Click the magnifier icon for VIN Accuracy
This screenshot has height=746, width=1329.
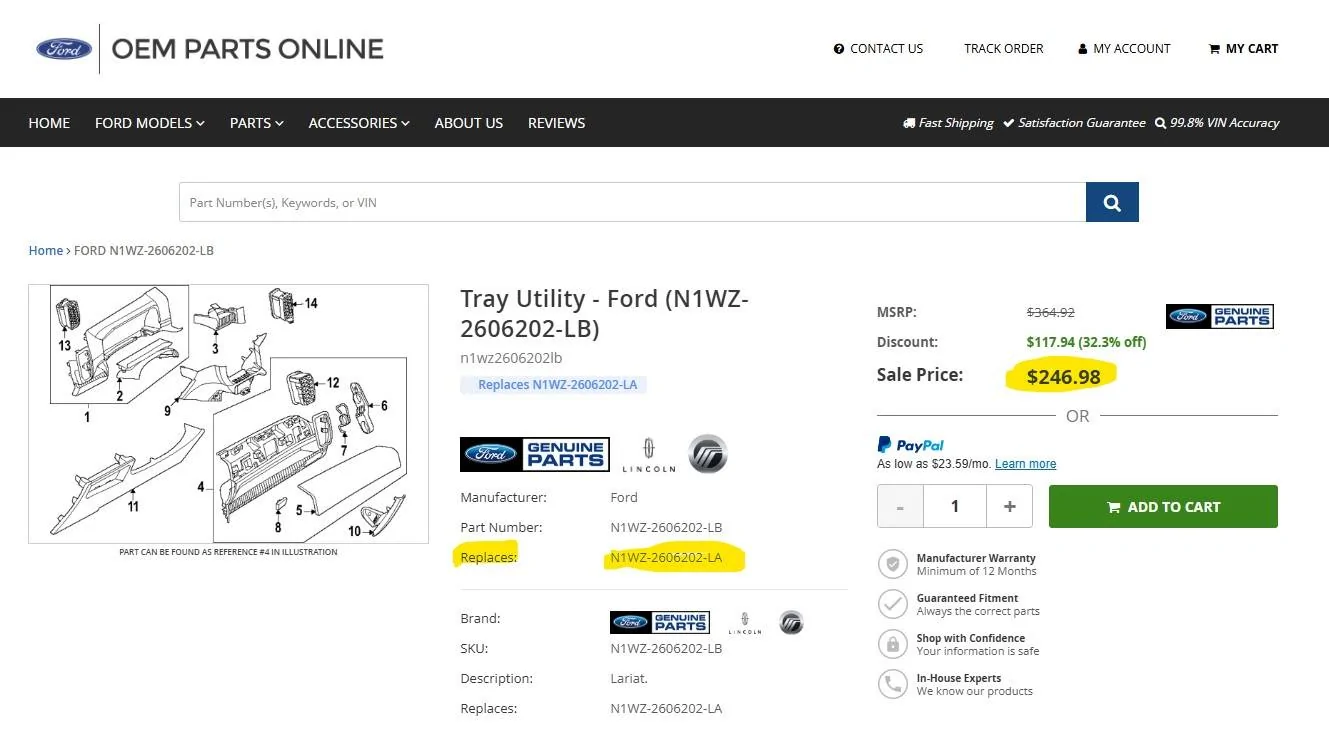click(x=1160, y=123)
